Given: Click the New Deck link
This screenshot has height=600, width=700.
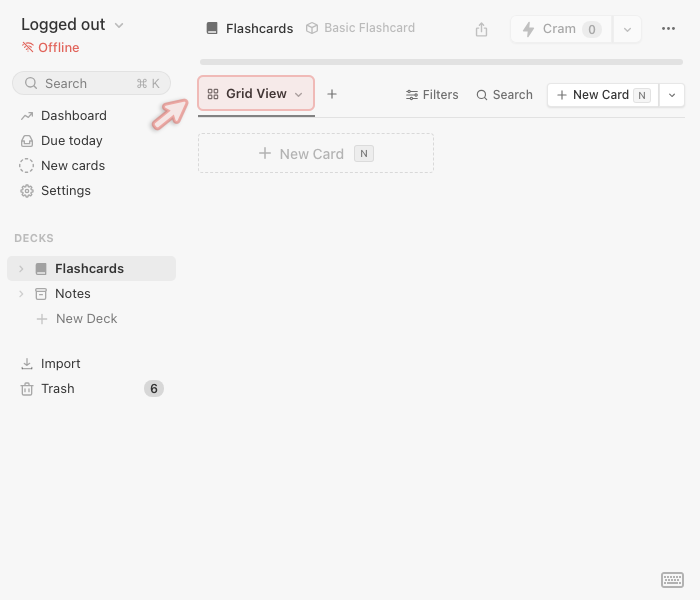Looking at the screenshot, I should (x=86, y=319).
